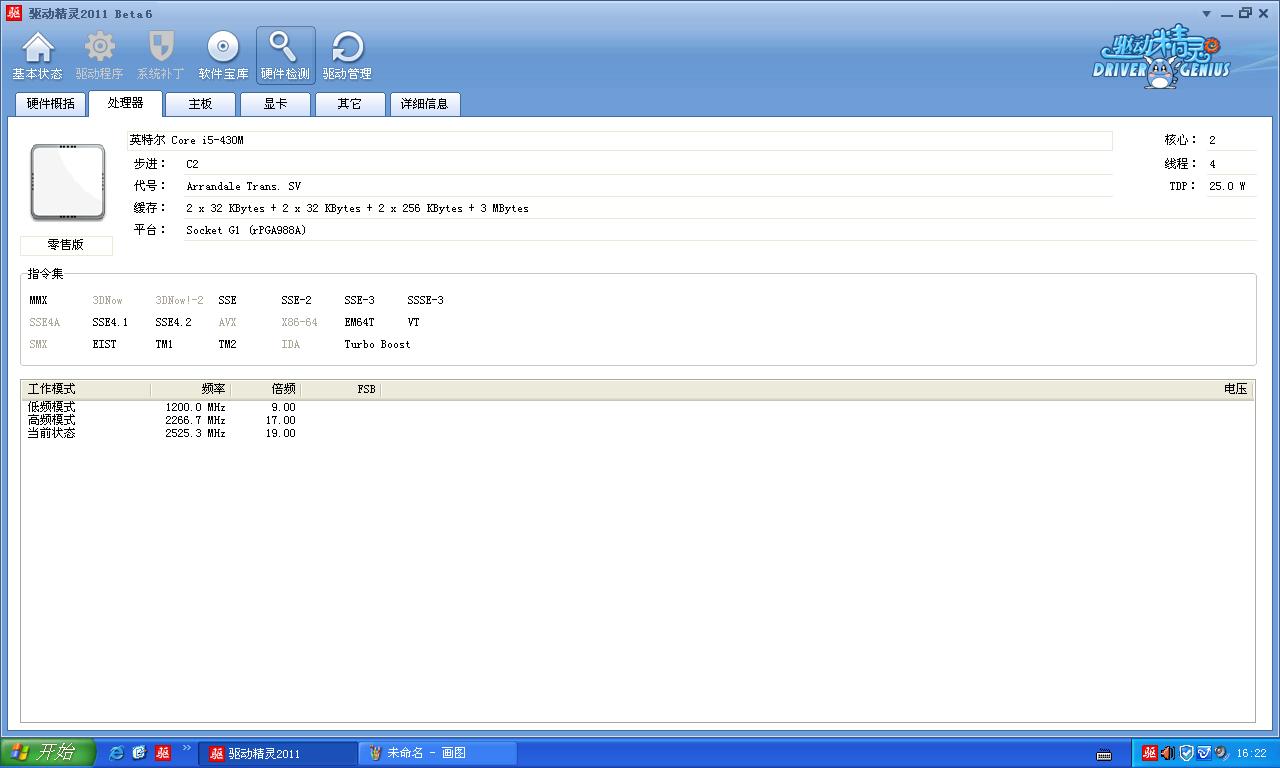This screenshot has height=768, width=1280.
Task: Click the 2525.3 MHz current frequency value
Action: pos(195,433)
